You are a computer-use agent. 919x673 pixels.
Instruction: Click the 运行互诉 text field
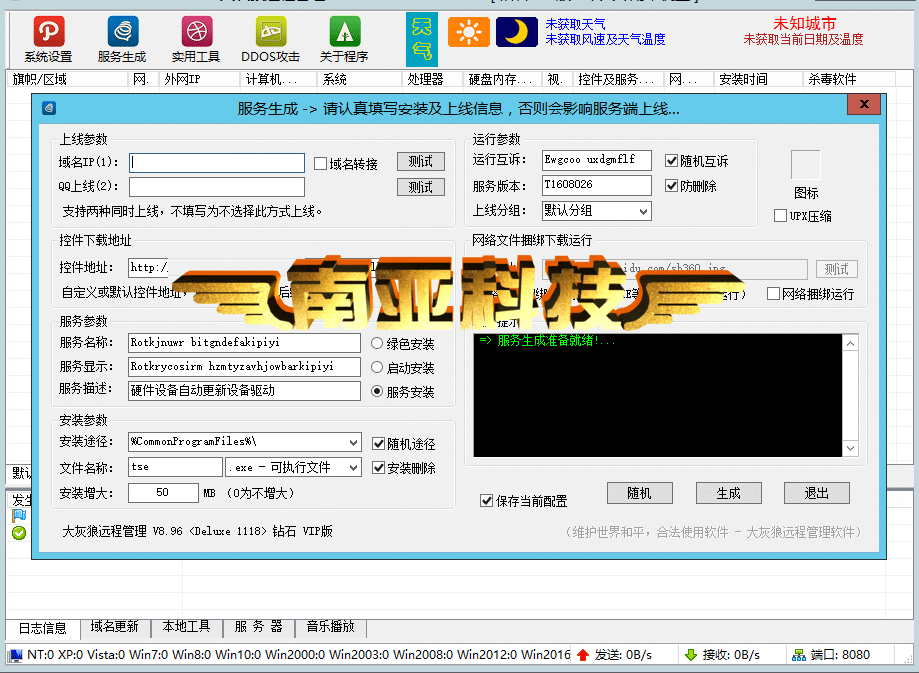tap(597, 159)
